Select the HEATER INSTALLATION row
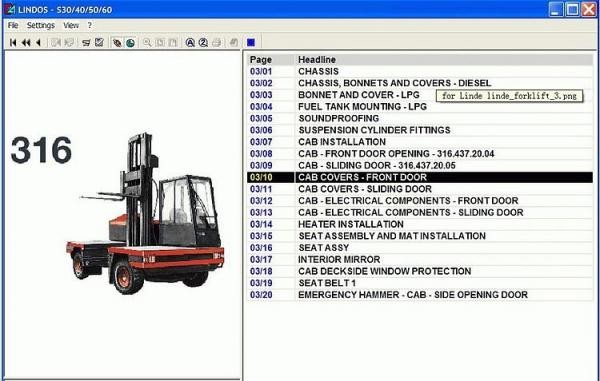The height and width of the screenshot is (381, 600). point(420,224)
